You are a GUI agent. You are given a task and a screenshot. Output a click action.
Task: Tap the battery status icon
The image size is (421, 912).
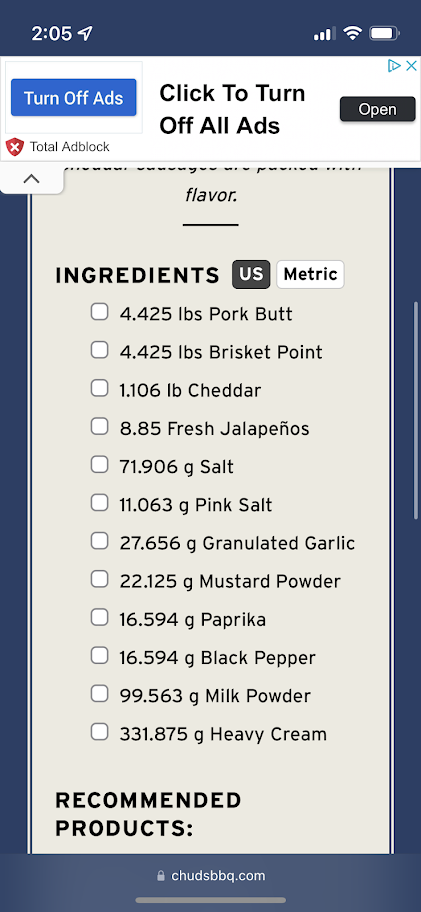[384, 34]
